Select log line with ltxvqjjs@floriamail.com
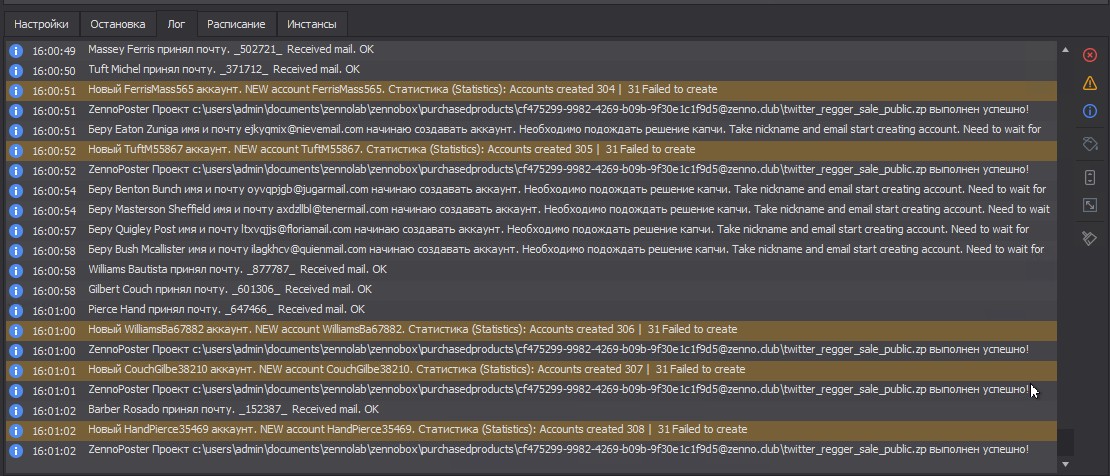The image size is (1110, 476). point(531,230)
